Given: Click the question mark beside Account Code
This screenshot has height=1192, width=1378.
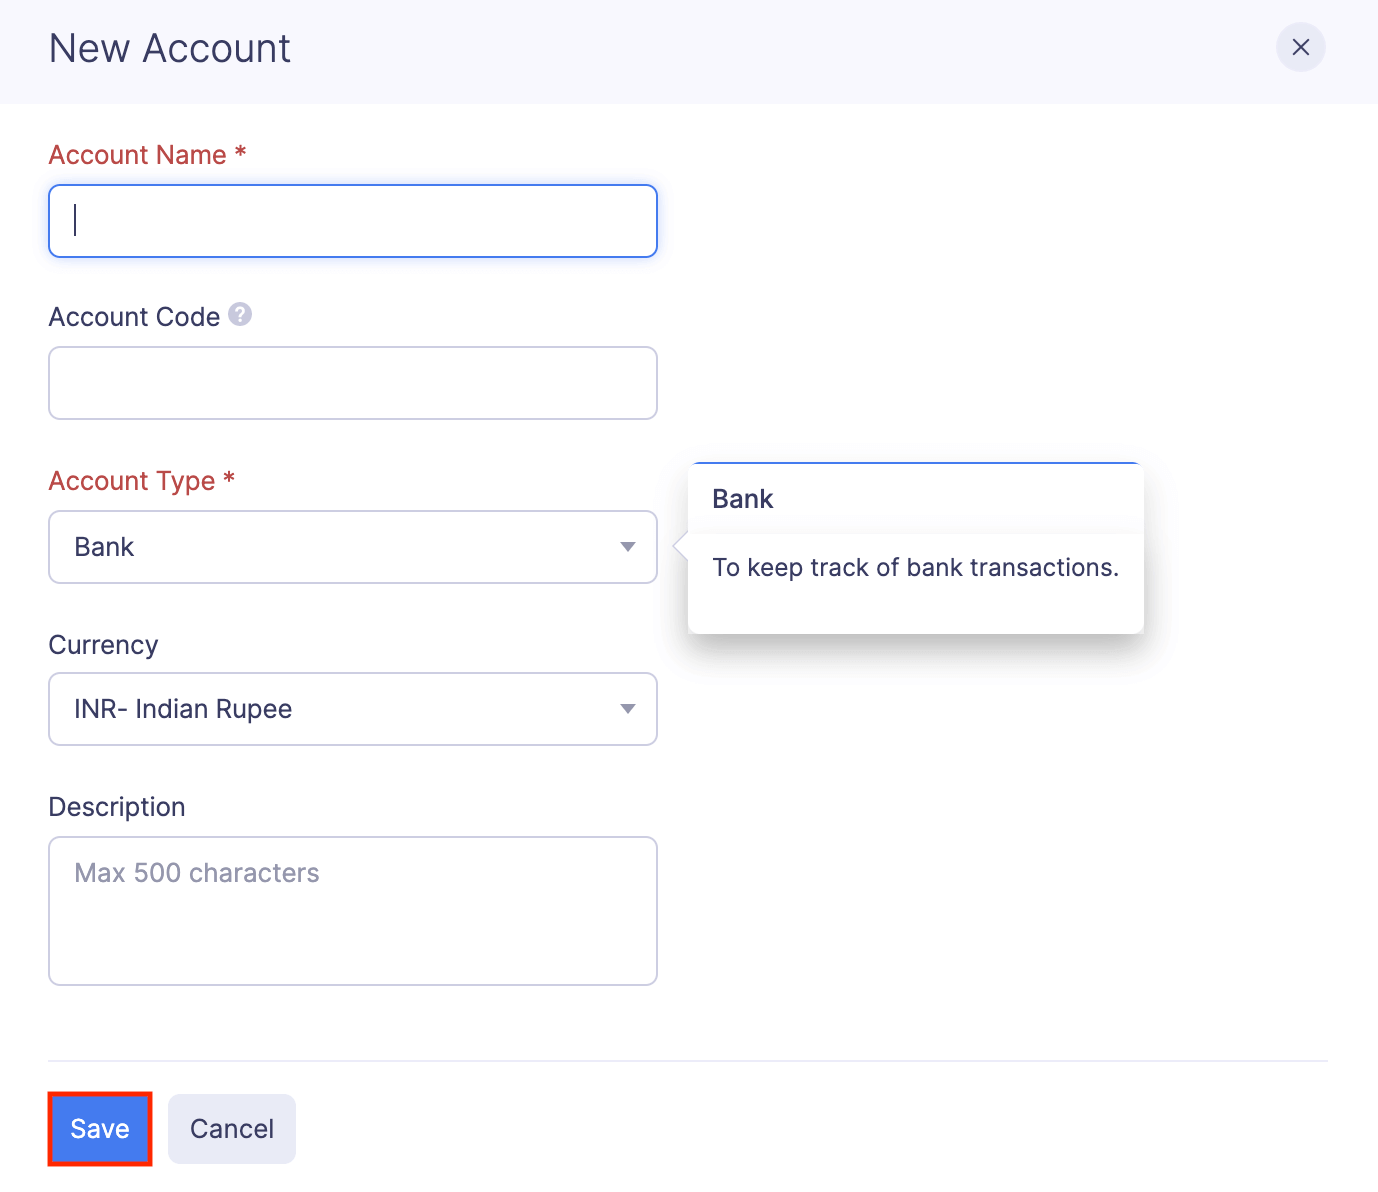Looking at the screenshot, I should tap(239, 314).
